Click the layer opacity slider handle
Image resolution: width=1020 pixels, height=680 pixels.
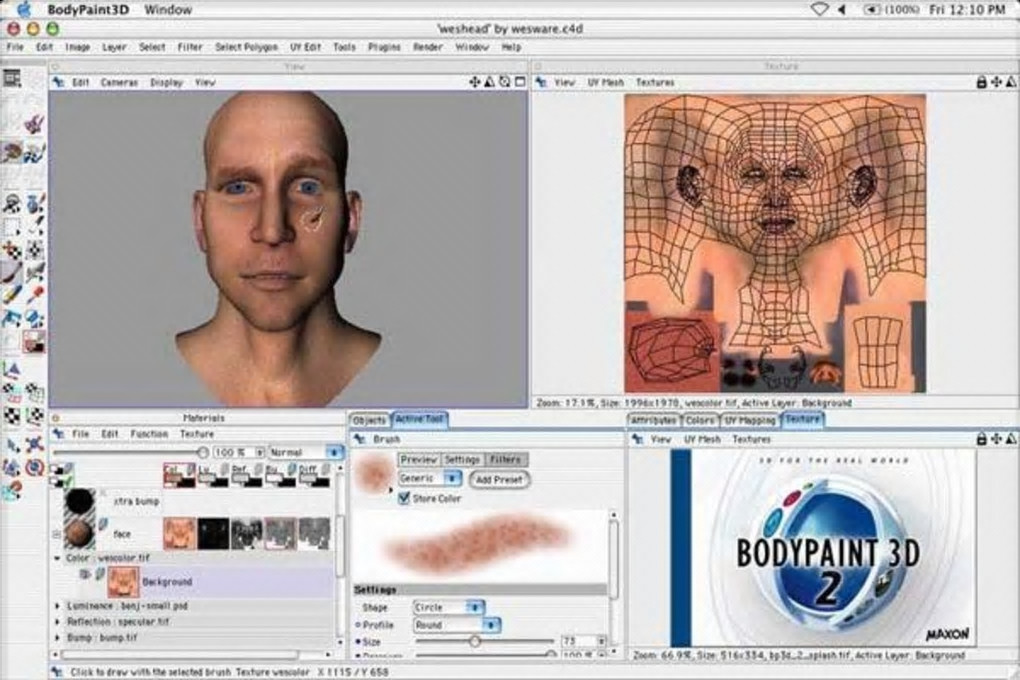tap(202, 452)
